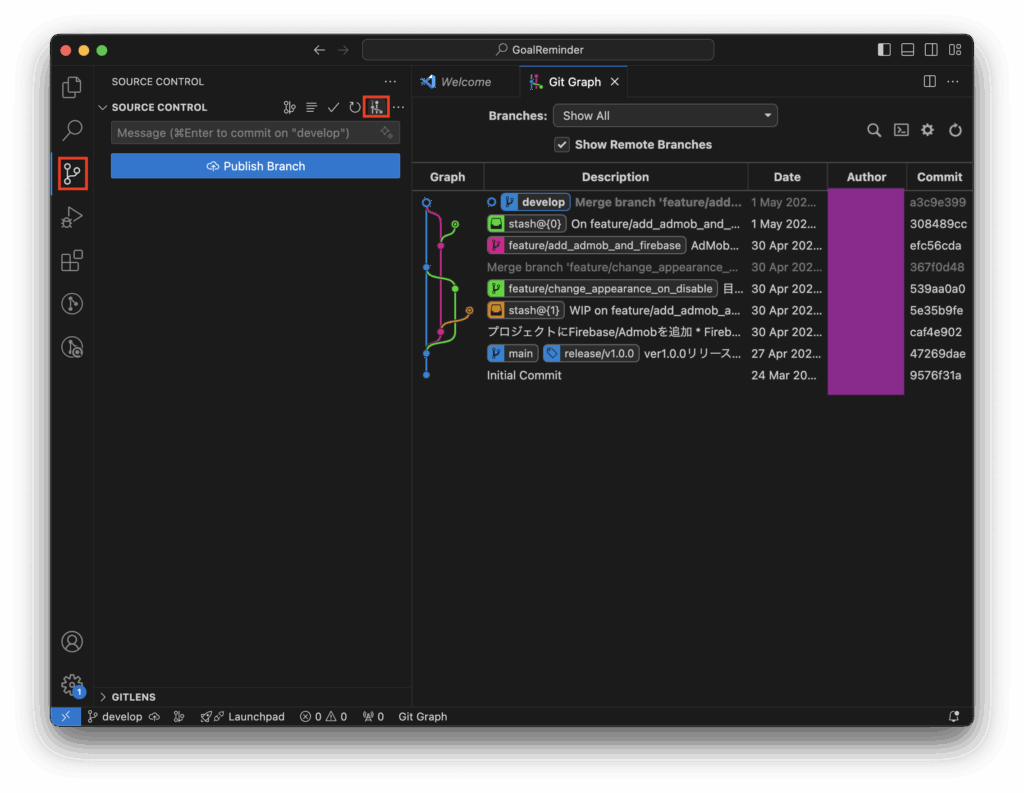Image resolution: width=1024 pixels, height=793 pixels.
Task: Open terminal icon in Git Graph toolbar
Action: point(901,130)
